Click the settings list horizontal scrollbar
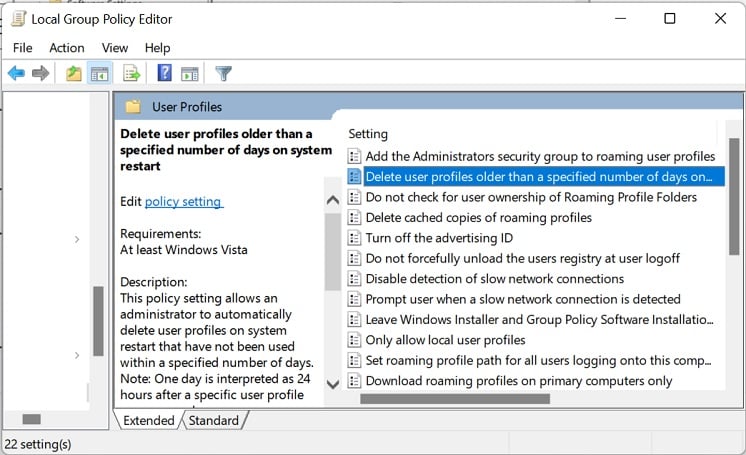 (x=455, y=398)
